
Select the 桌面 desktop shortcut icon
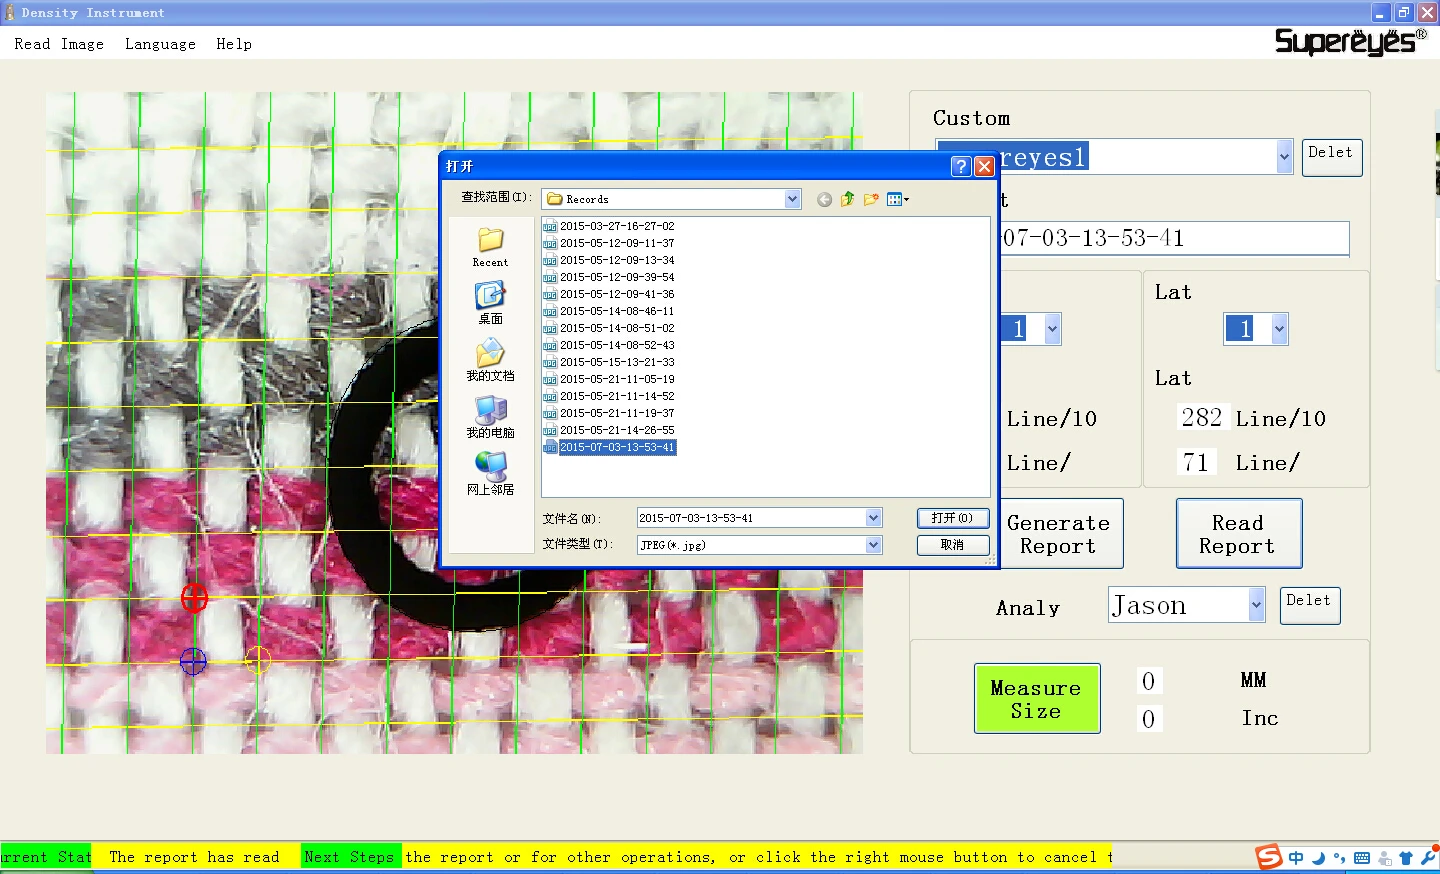[490, 301]
